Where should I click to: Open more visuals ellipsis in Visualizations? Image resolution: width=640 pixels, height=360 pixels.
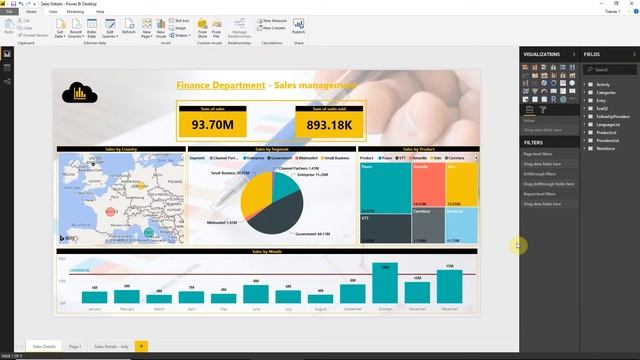tap(572, 99)
